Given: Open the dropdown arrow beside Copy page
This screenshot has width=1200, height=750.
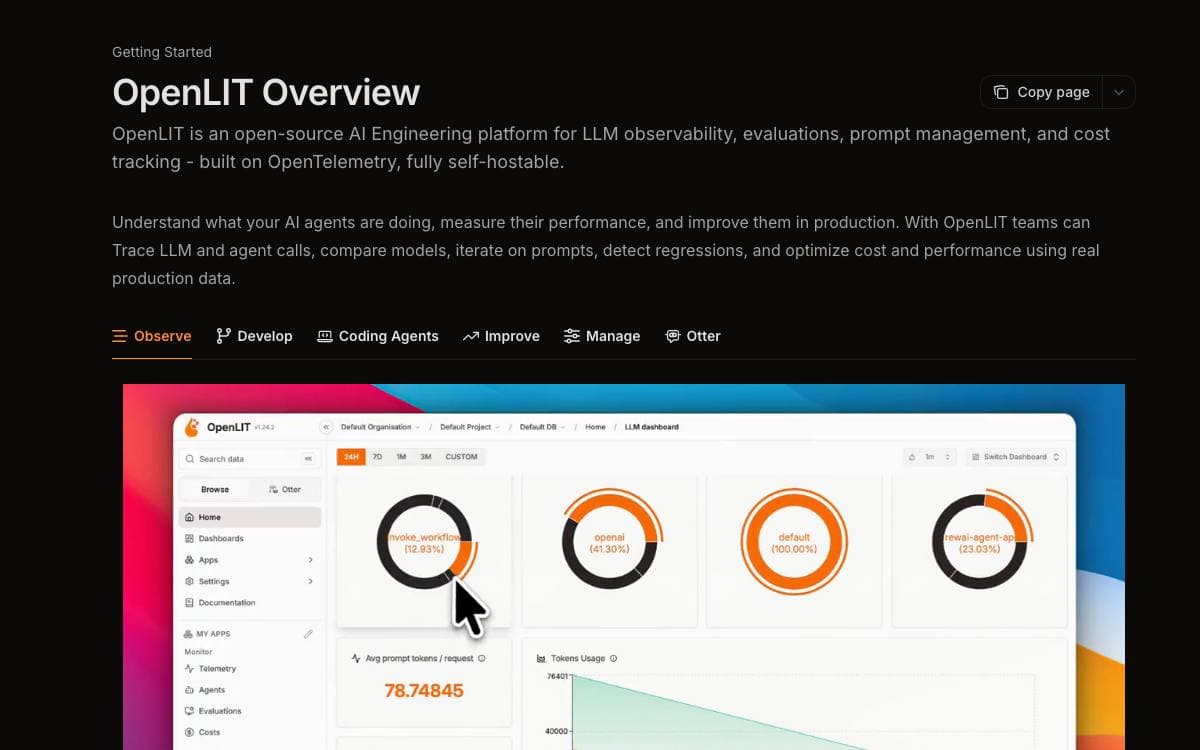Looking at the screenshot, I should pyautogui.click(x=1119, y=92).
